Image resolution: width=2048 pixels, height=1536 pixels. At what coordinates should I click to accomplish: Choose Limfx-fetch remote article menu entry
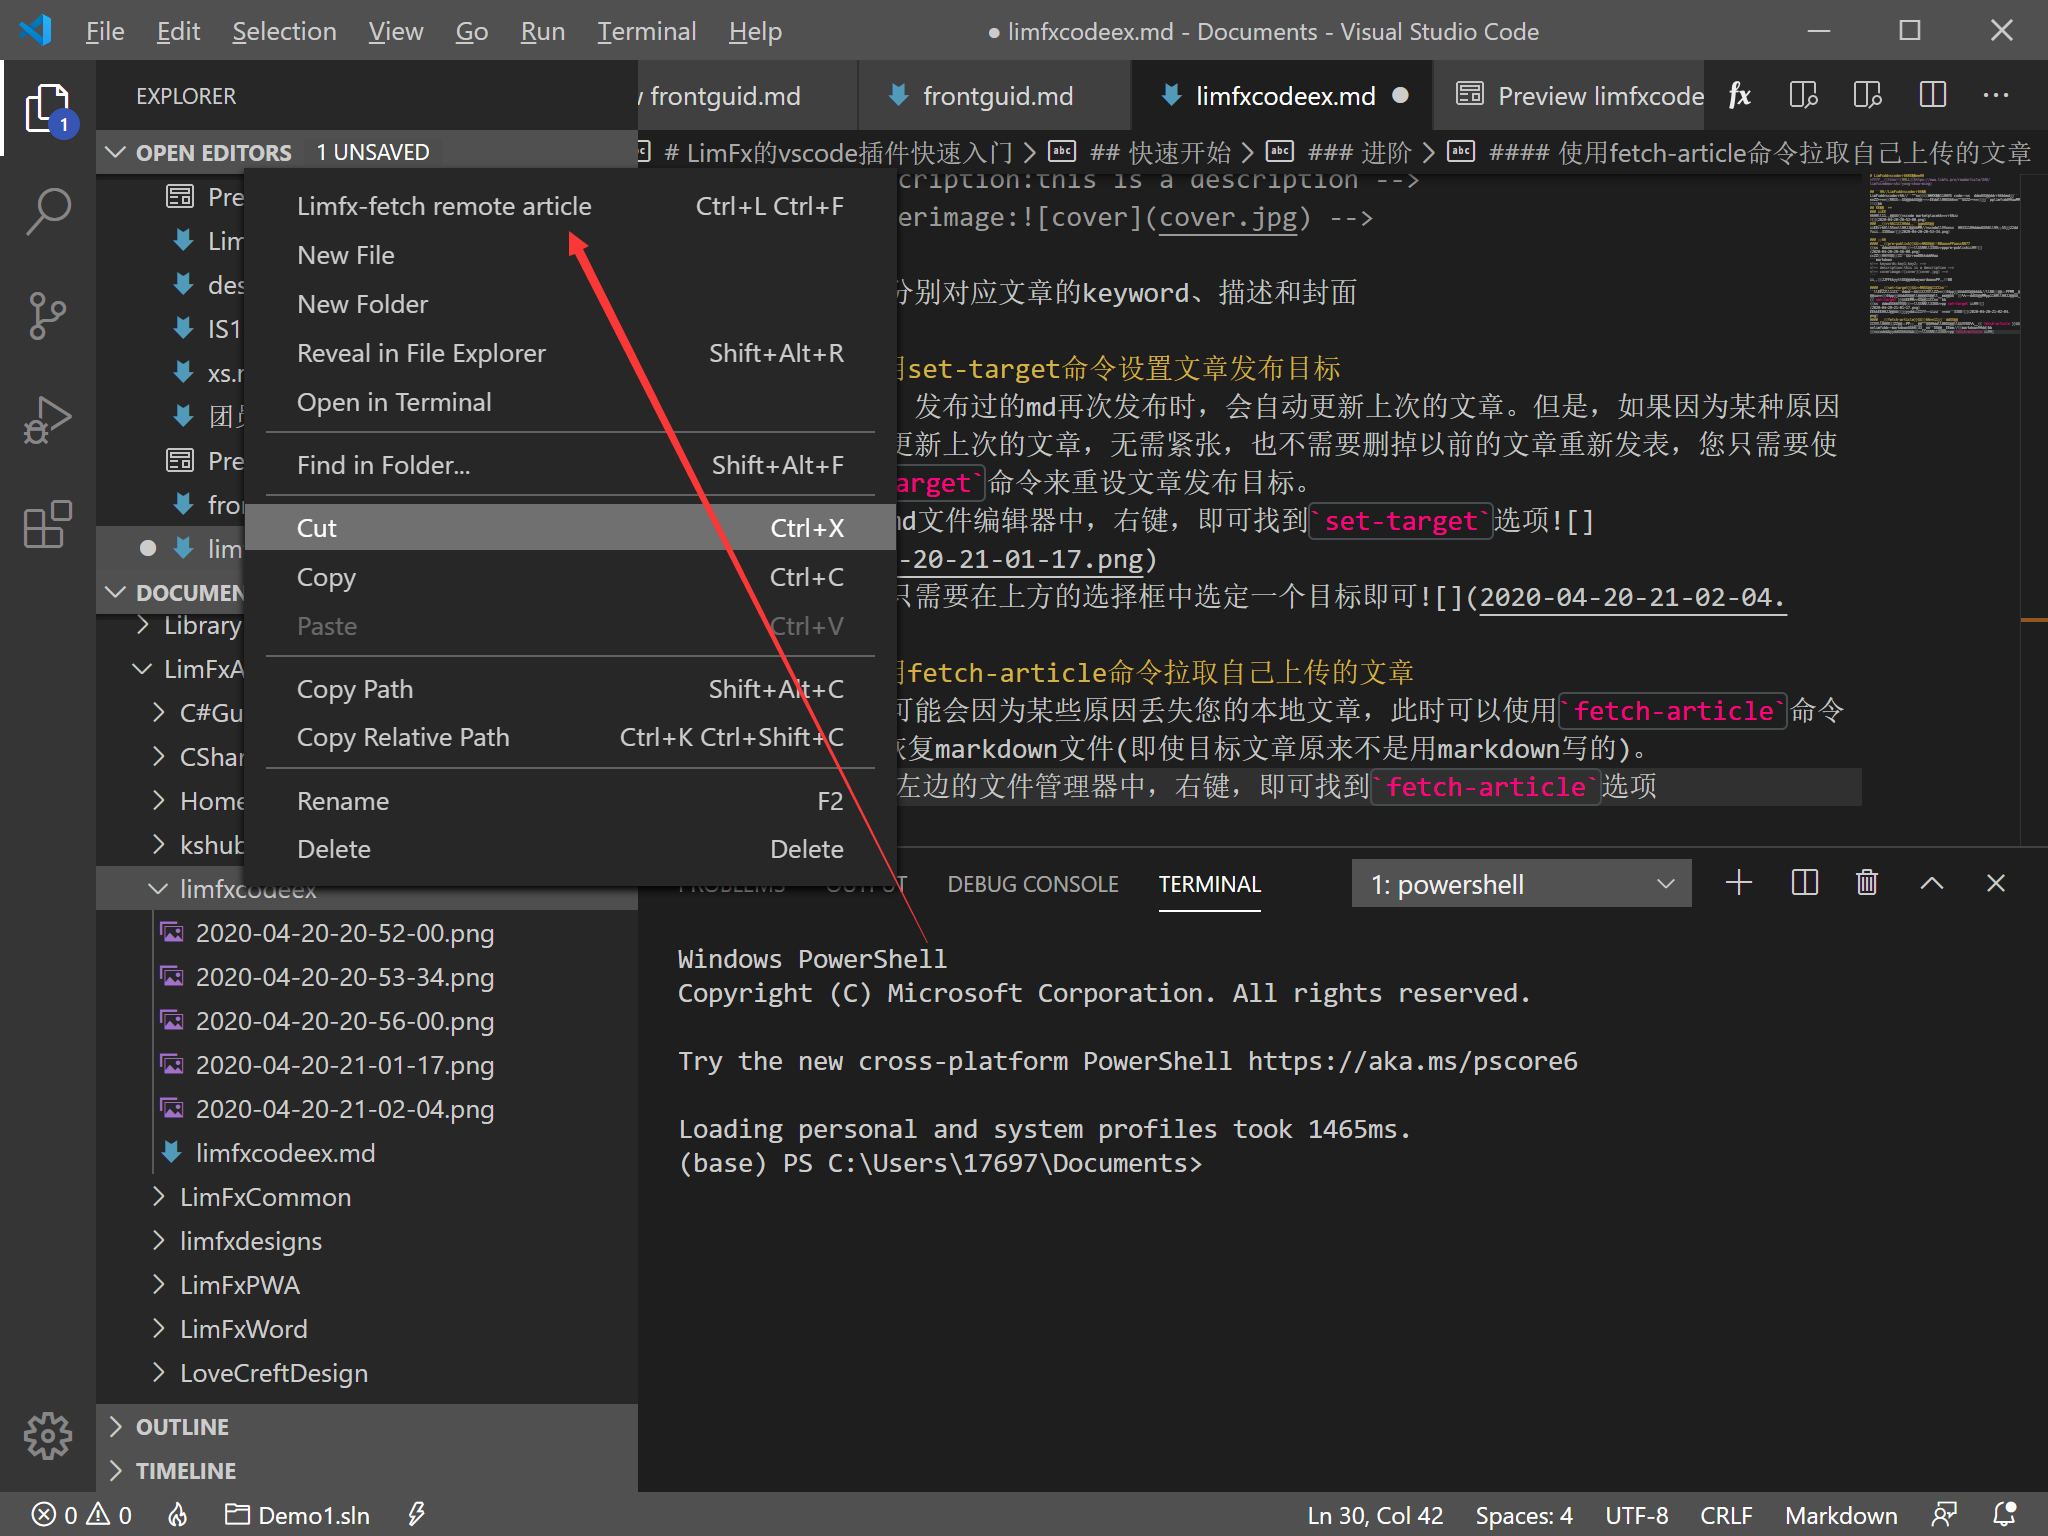pos(570,206)
